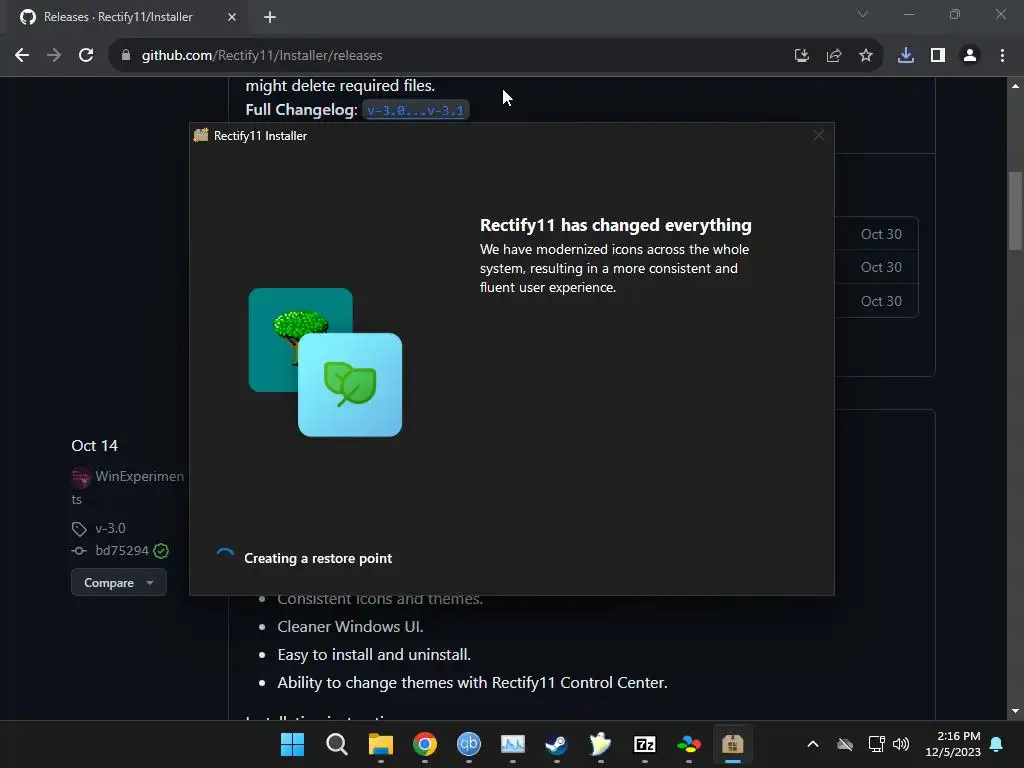Open the tab search chevron
The image size is (1024, 768).
point(863,14)
